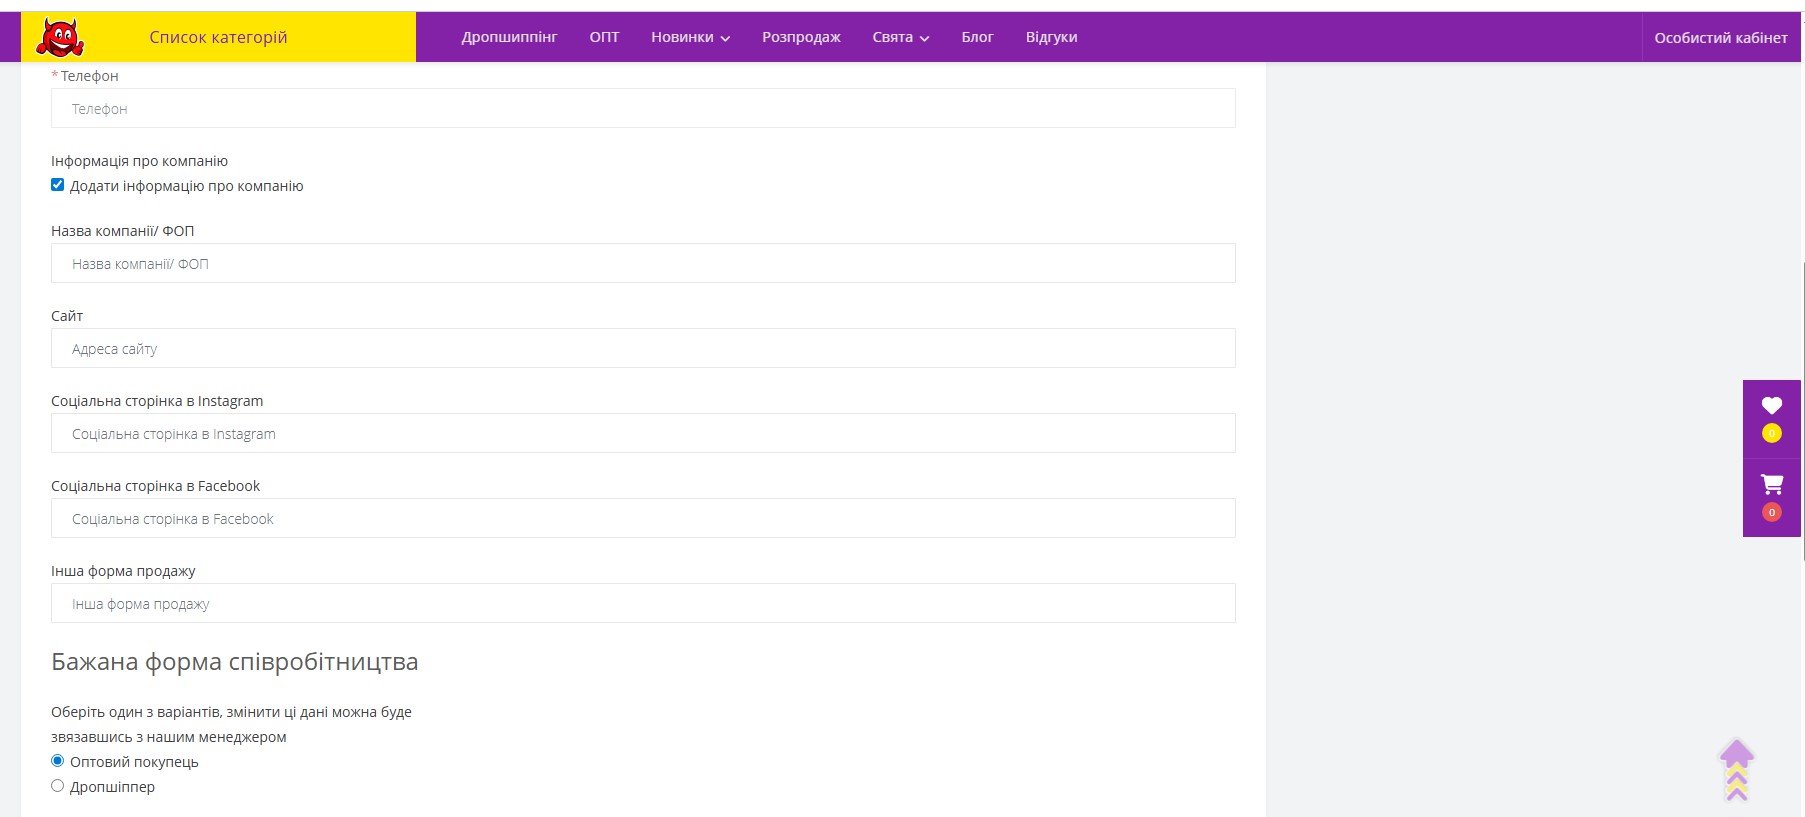
Task: Click the red devil mascot logo
Action: pos(60,38)
